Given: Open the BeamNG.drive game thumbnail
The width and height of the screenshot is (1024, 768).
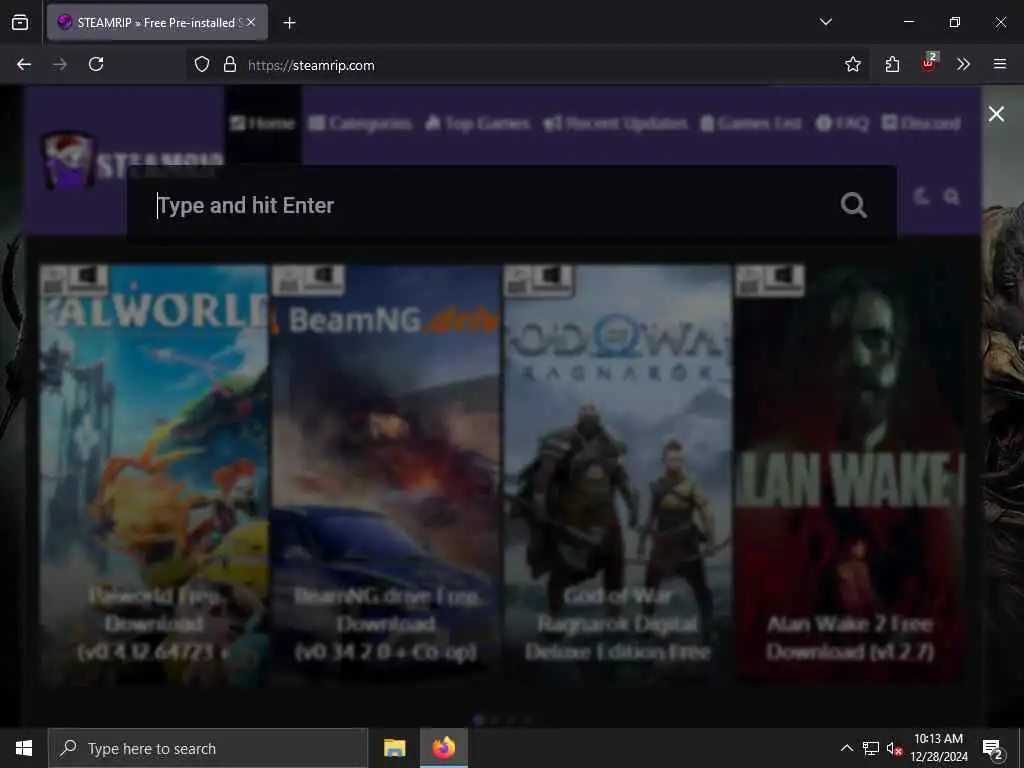Looking at the screenshot, I should (386, 475).
